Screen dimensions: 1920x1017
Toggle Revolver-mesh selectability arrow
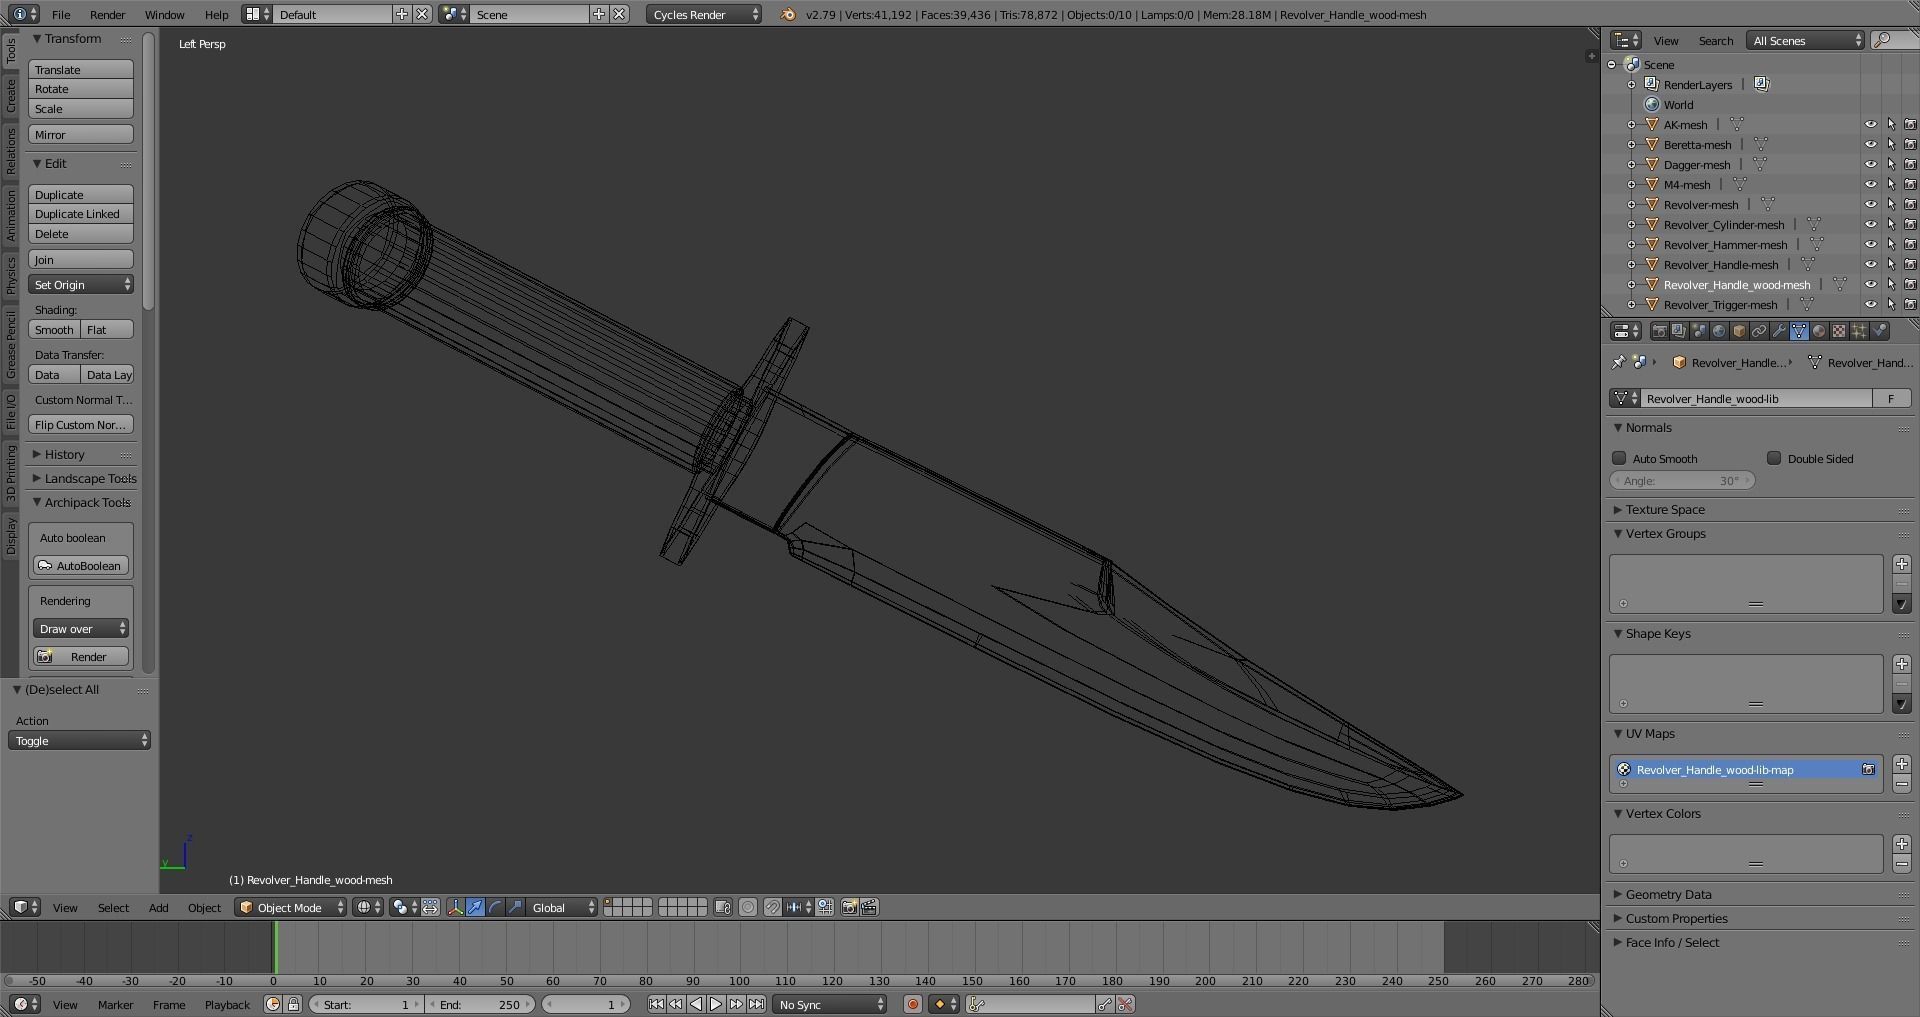tap(1891, 205)
